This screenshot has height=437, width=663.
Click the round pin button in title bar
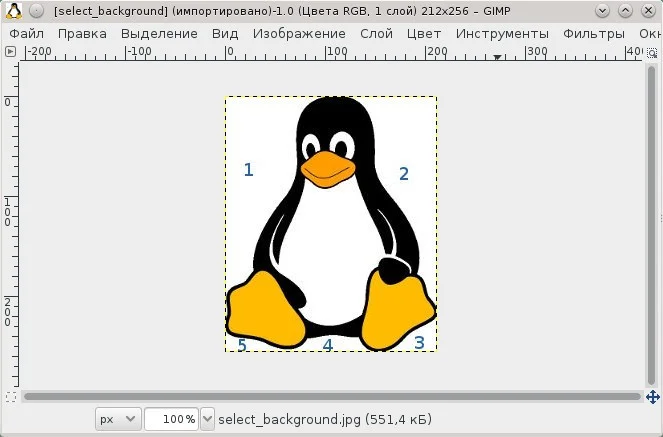click(37, 11)
